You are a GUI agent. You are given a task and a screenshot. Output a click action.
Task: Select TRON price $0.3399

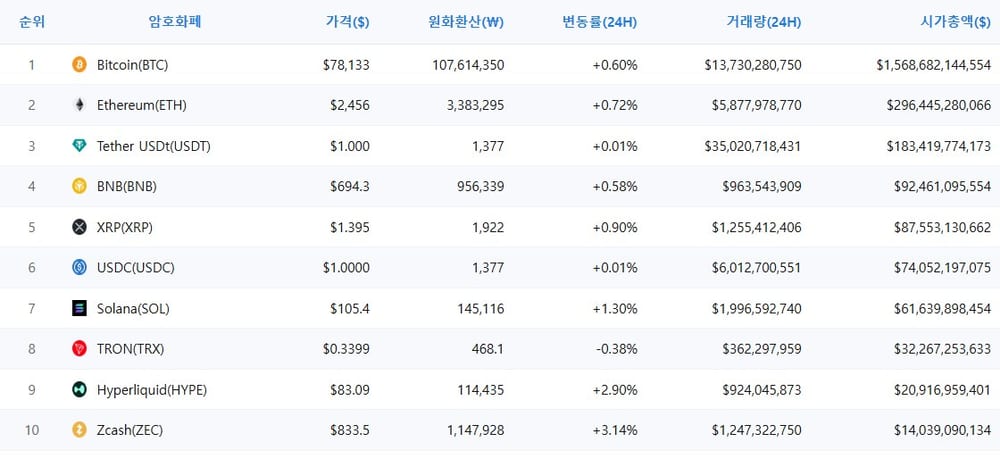click(346, 349)
